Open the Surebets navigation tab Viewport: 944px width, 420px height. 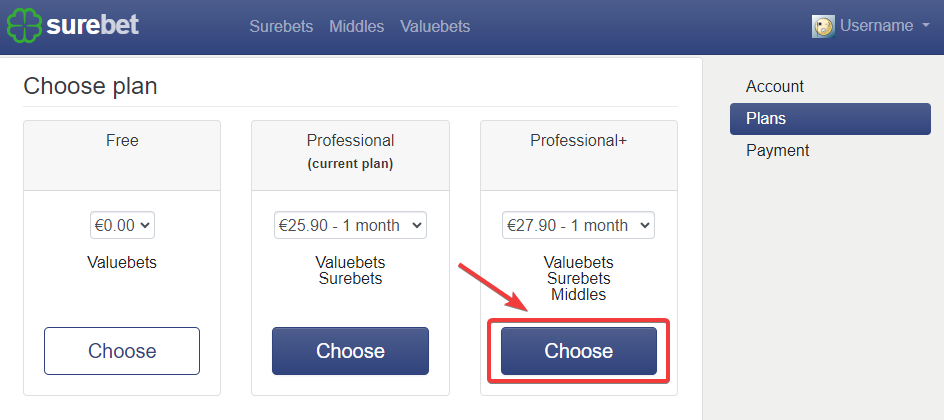pyautogui.click(x=281, y=26)
